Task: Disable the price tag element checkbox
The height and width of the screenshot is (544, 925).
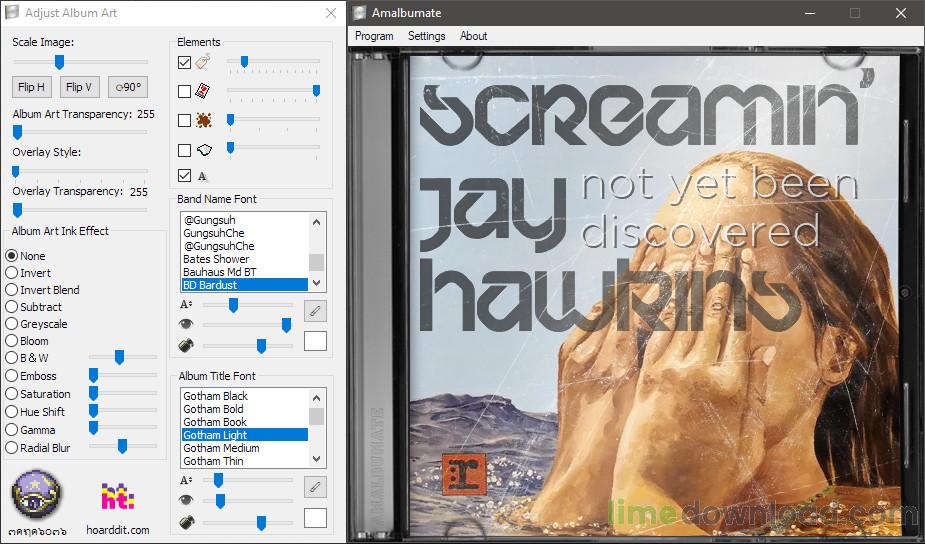Action: (x=184, y=62)
